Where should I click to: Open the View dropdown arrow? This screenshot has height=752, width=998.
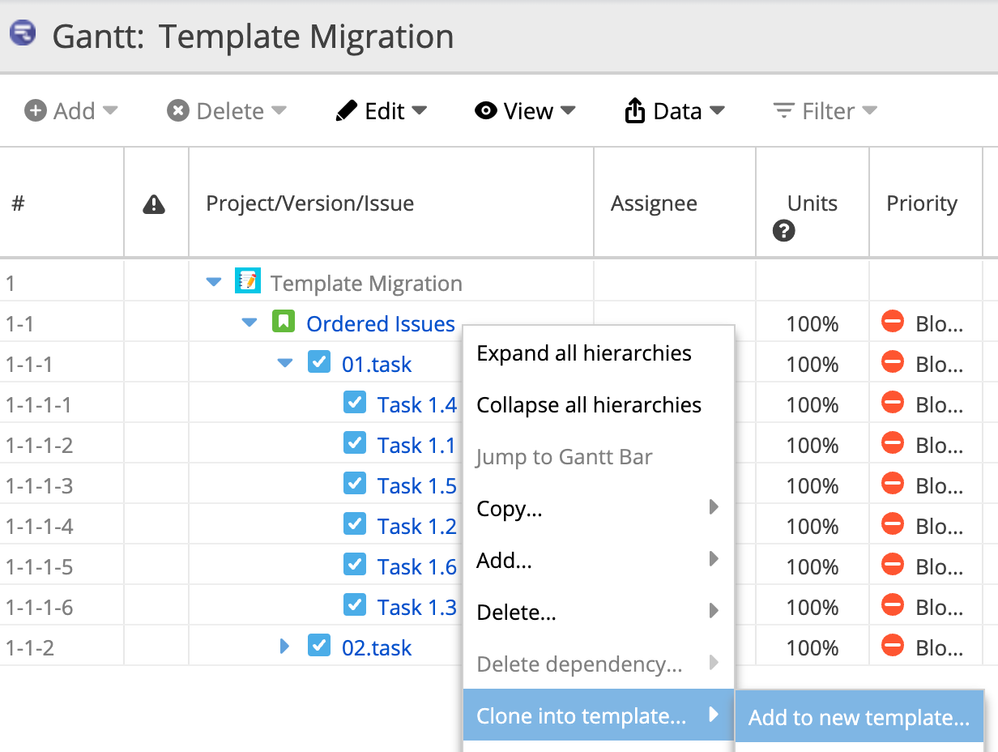coord(568,110)
